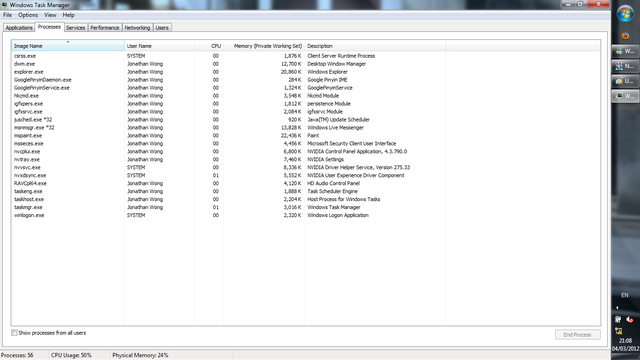The width and height of the screenshot is (640, 360).
Task: Launch the orange browser icon on the taskbar
Action: pos(625,36)
